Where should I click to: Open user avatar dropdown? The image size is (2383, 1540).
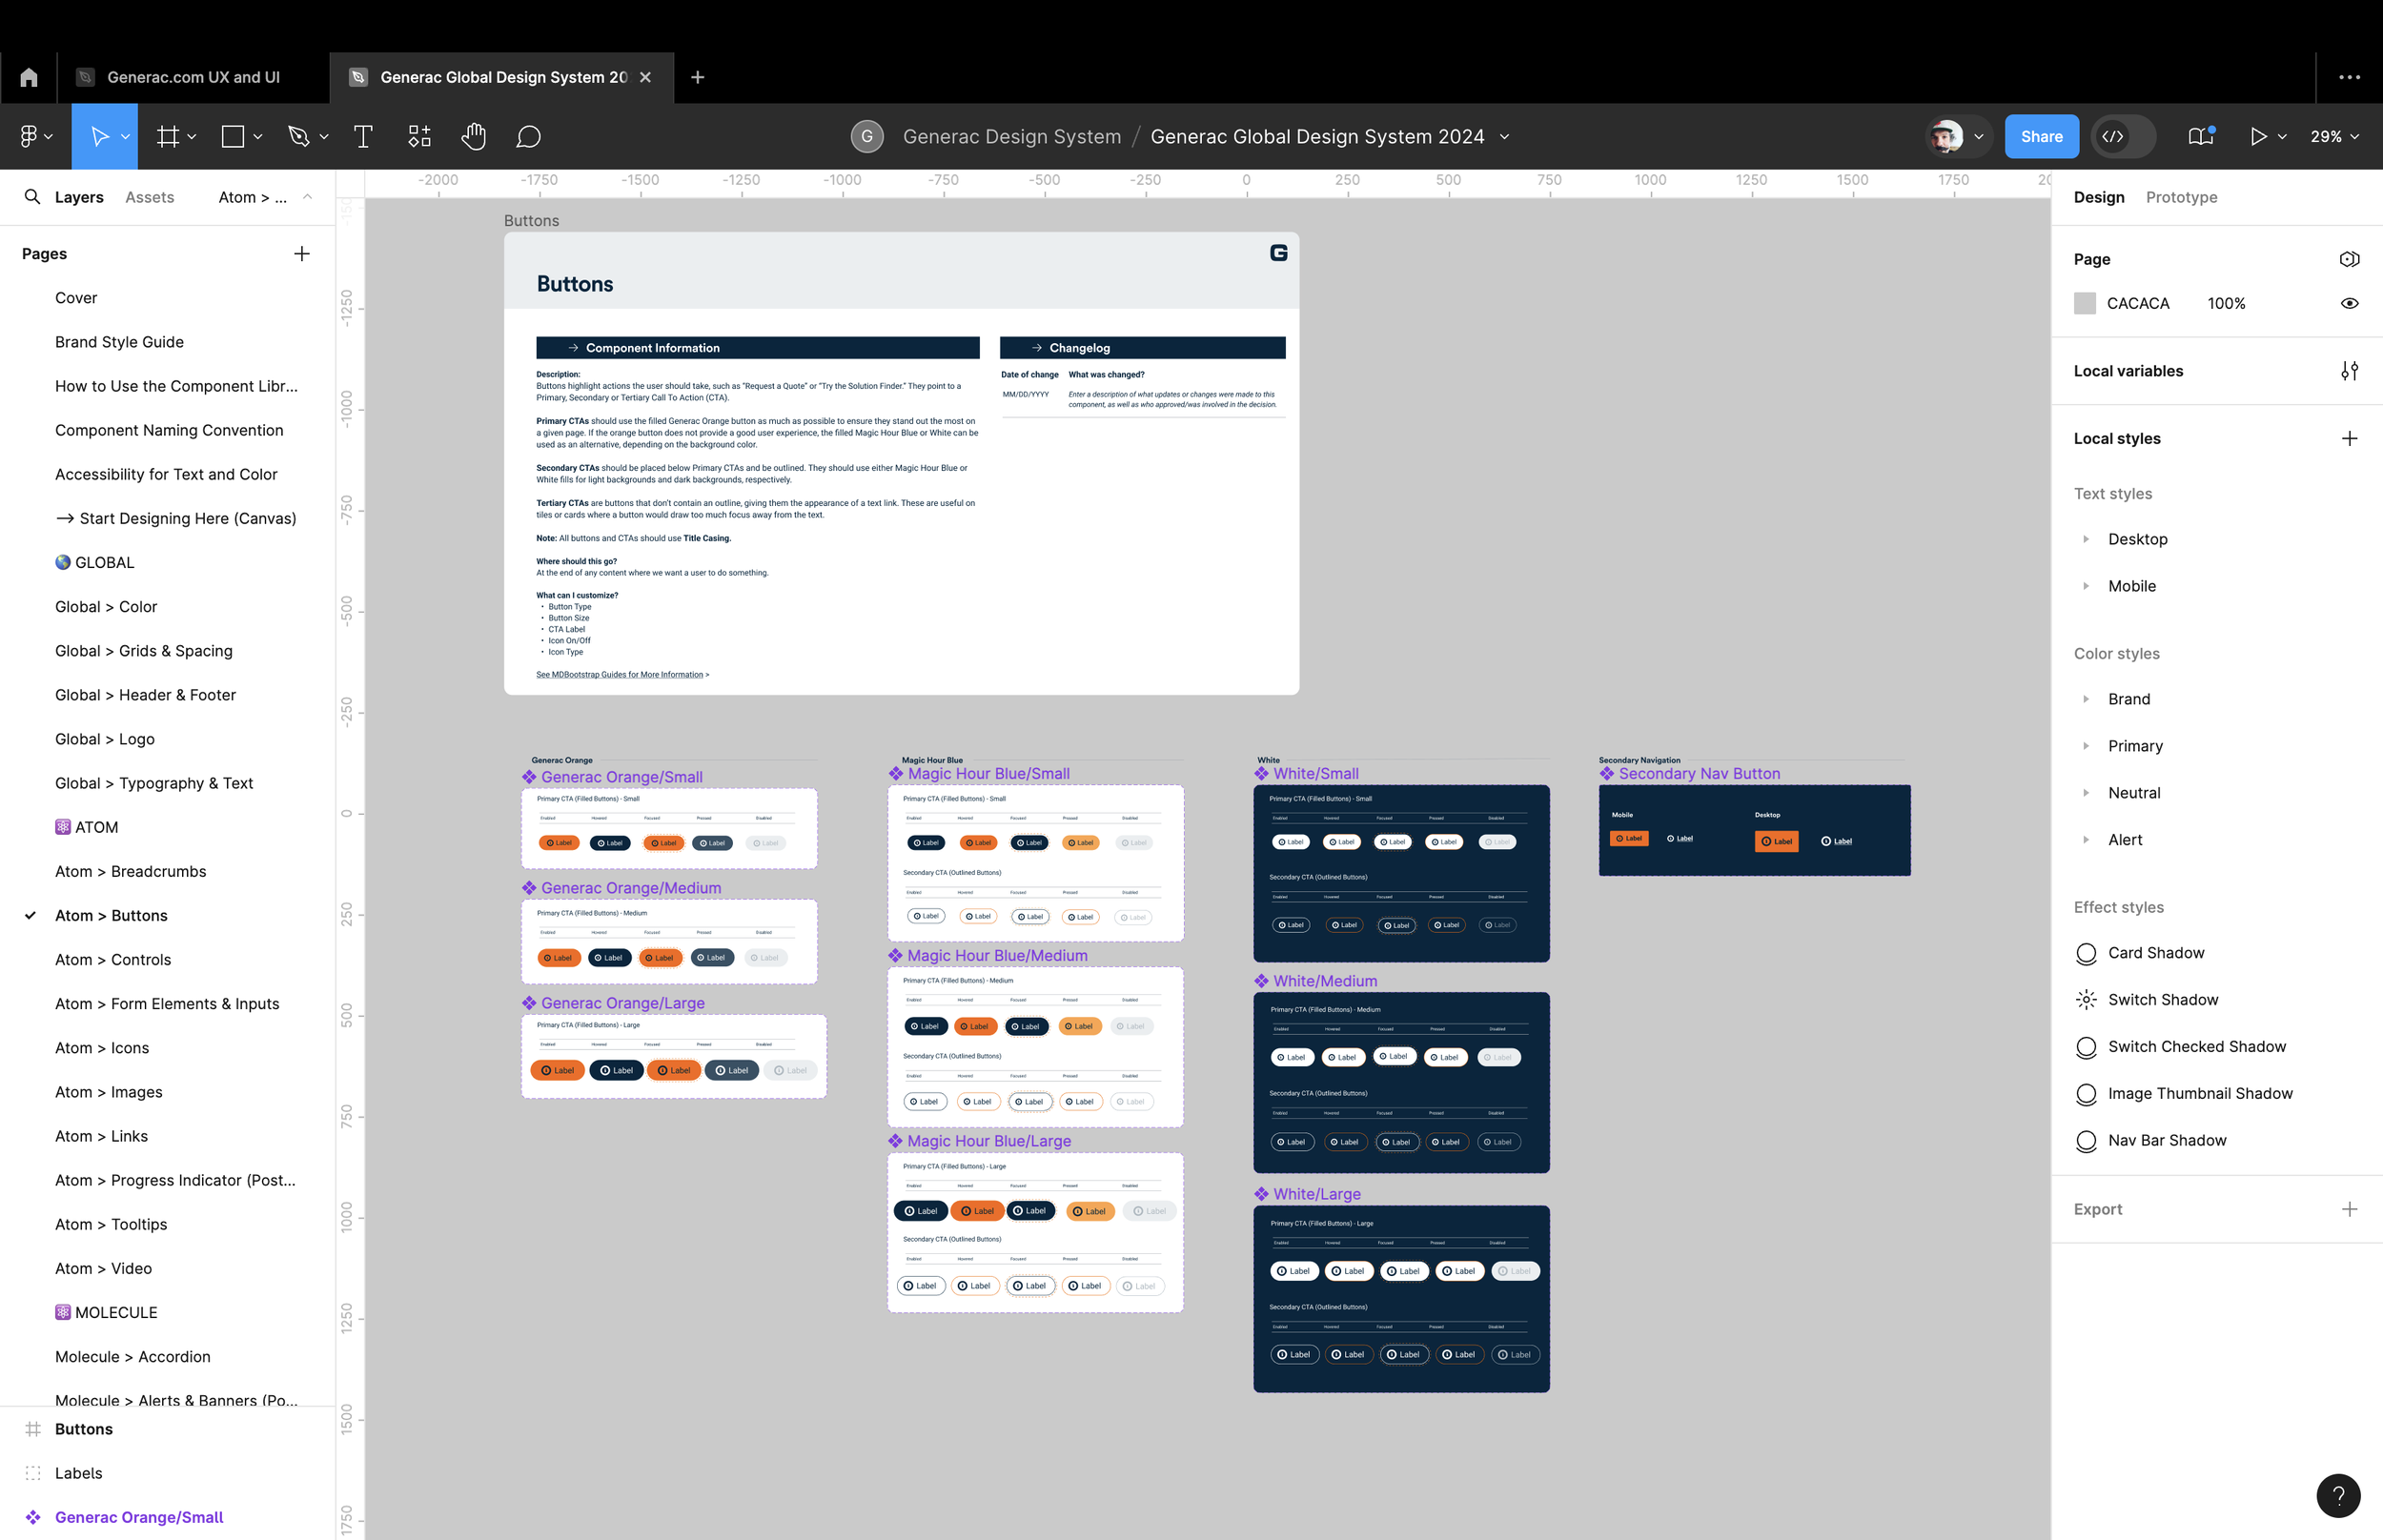click(1978, 137)
